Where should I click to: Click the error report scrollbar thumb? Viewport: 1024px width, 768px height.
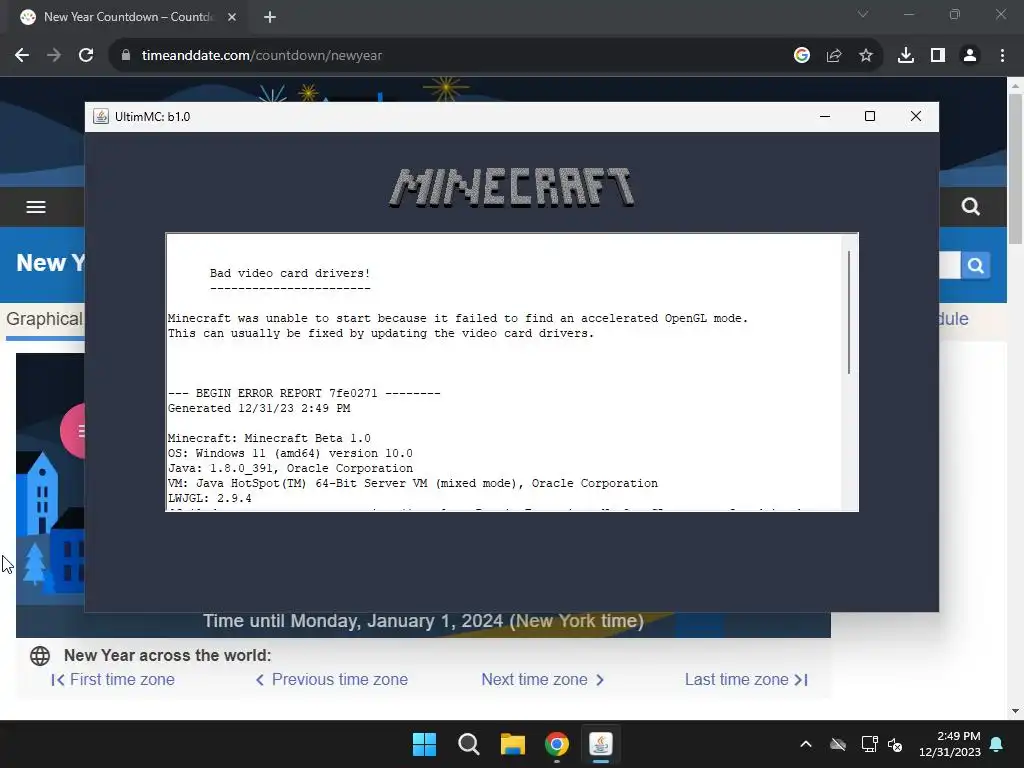point(849,312)
